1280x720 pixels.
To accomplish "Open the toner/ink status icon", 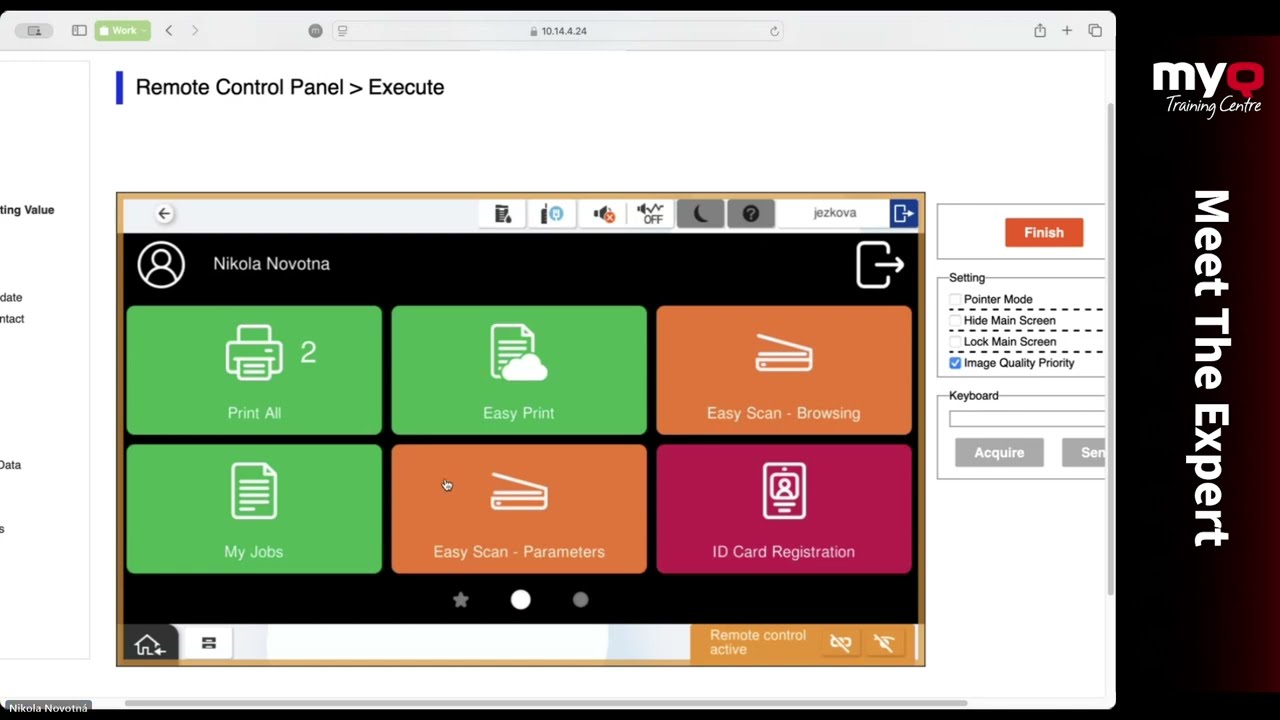I will pos(503,214).
